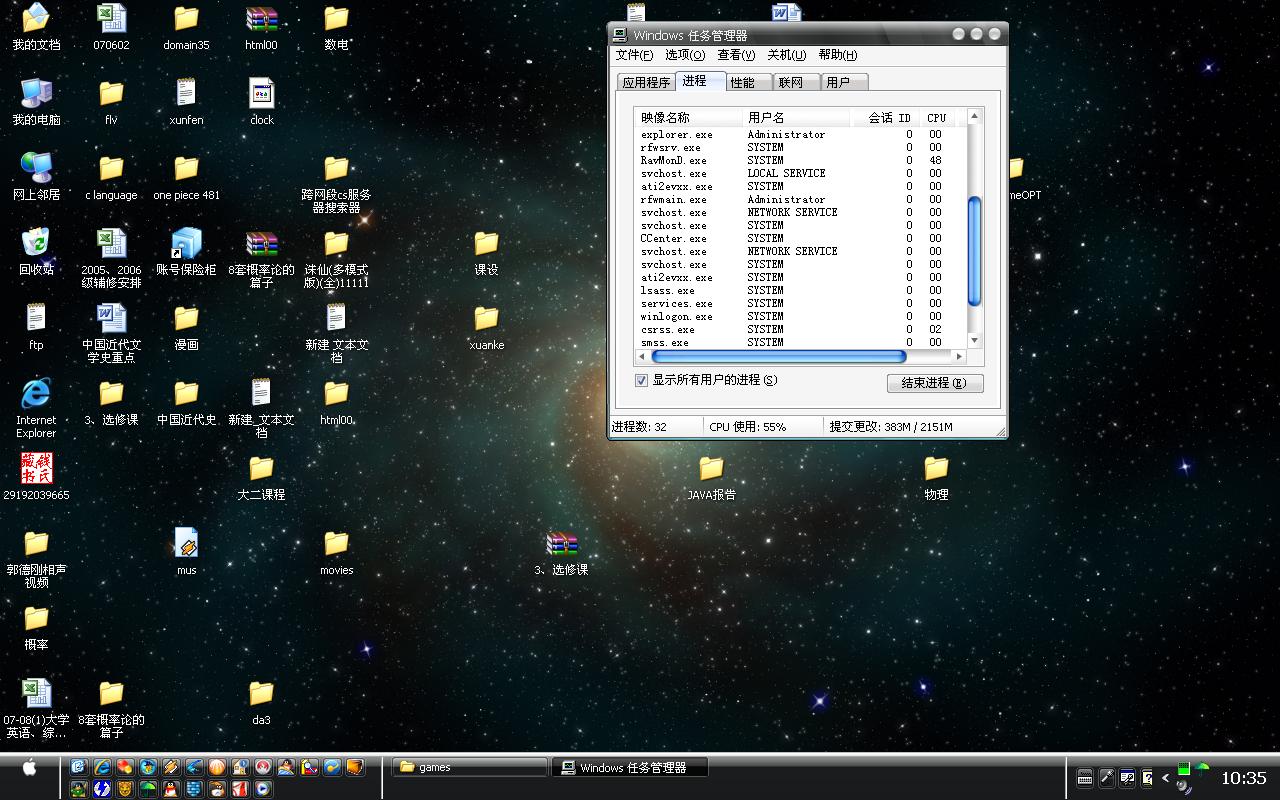Toggle 显示所有用户的进程 checkbox
The image size is (1280, 800).
coord(642,380)
